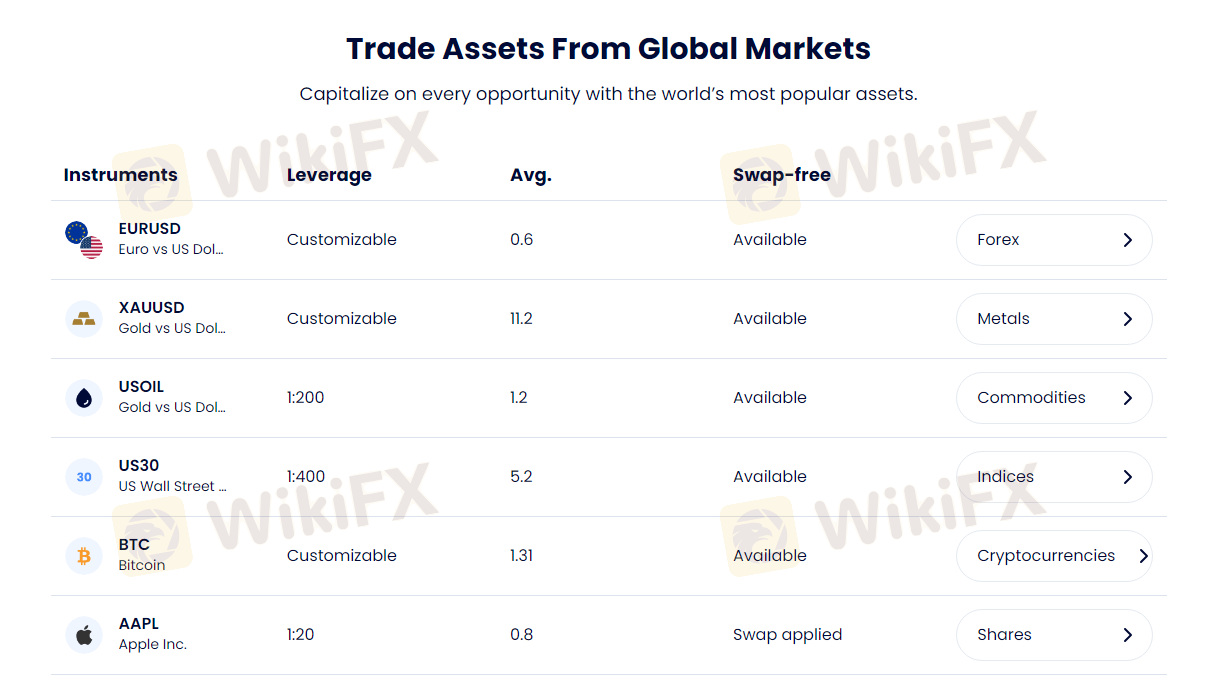Click the XAUUSD gold bars icon

click(x=84, y=319)
